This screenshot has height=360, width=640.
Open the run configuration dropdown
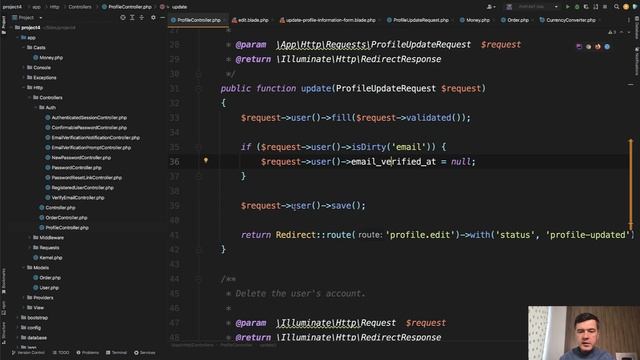click(x=532, y=7)
